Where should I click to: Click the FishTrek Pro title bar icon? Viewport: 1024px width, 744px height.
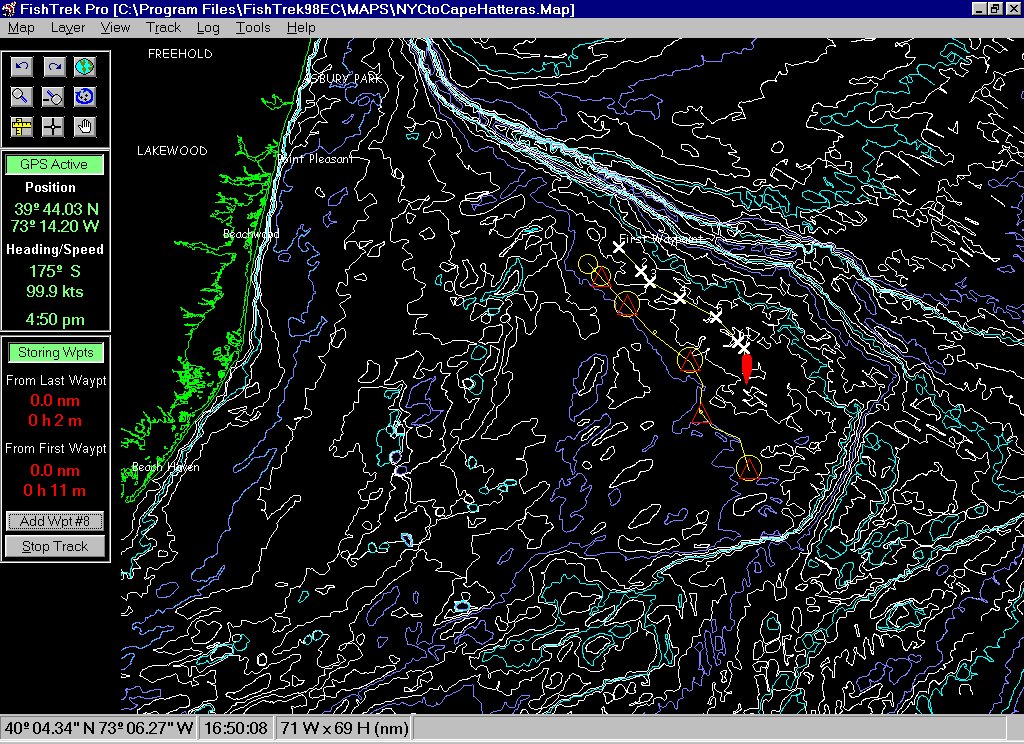pyautogui.click(x=9, y=9)
